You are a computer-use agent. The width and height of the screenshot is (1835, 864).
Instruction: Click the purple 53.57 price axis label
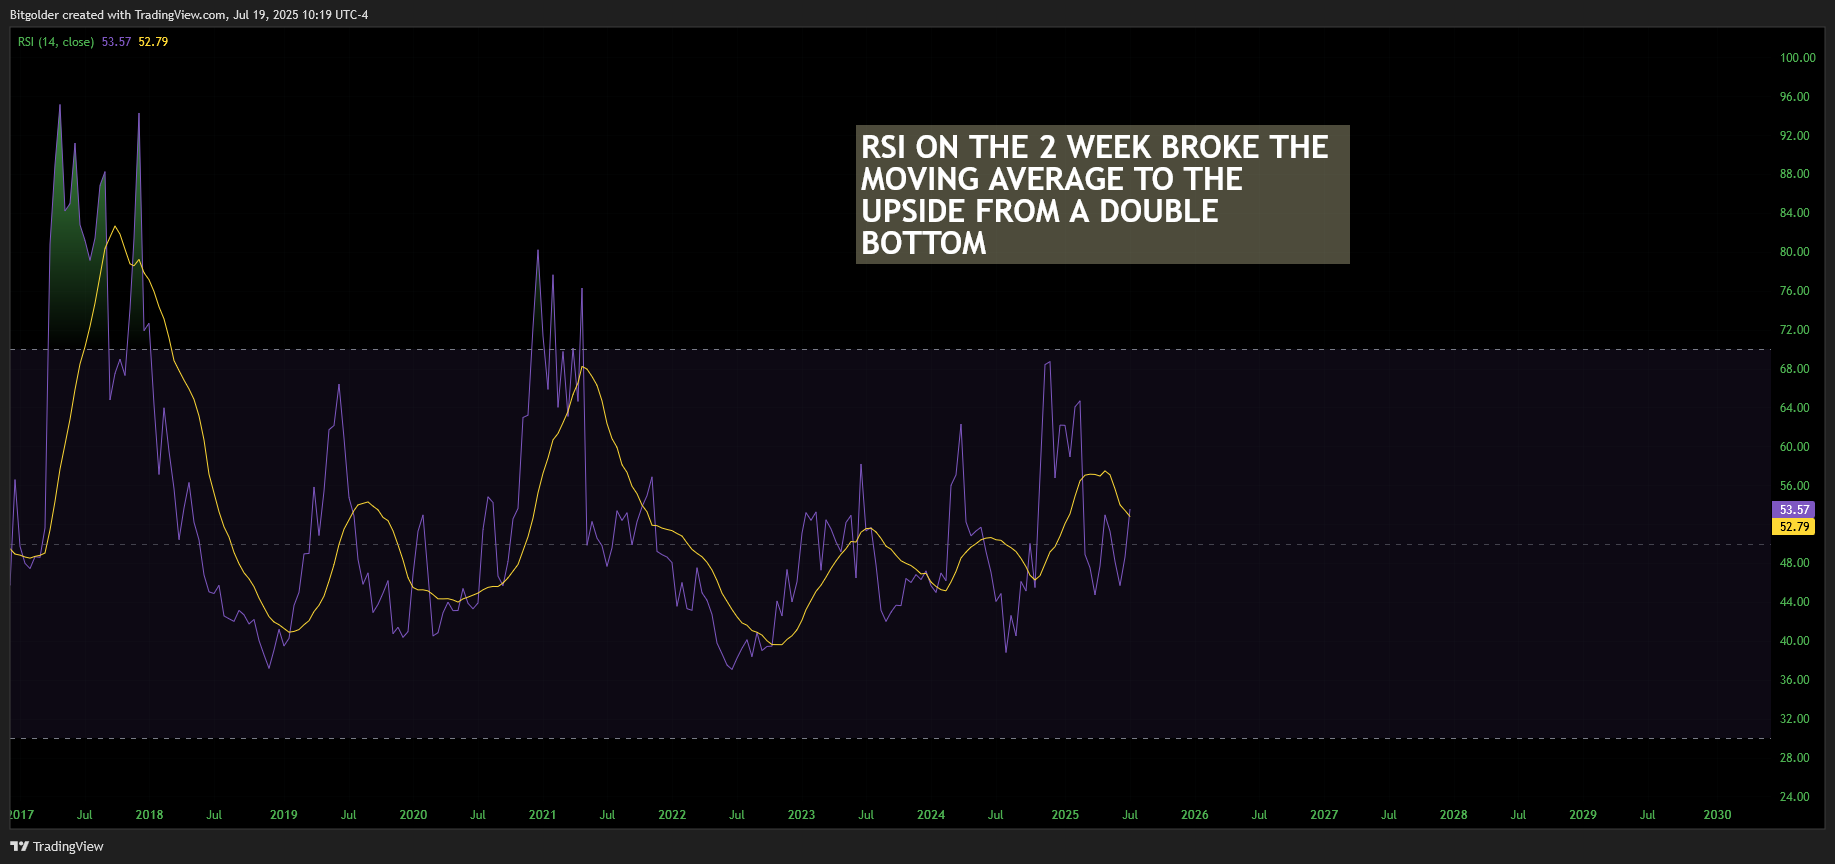(1794, 510)
